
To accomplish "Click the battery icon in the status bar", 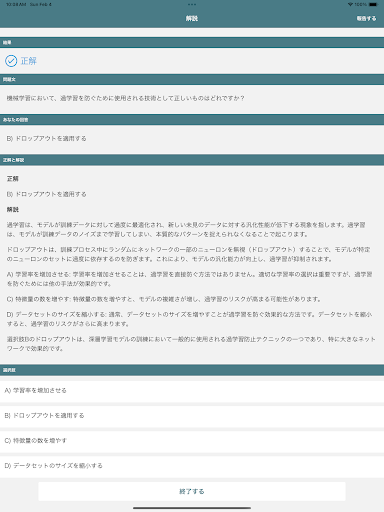I will [374, 4].
